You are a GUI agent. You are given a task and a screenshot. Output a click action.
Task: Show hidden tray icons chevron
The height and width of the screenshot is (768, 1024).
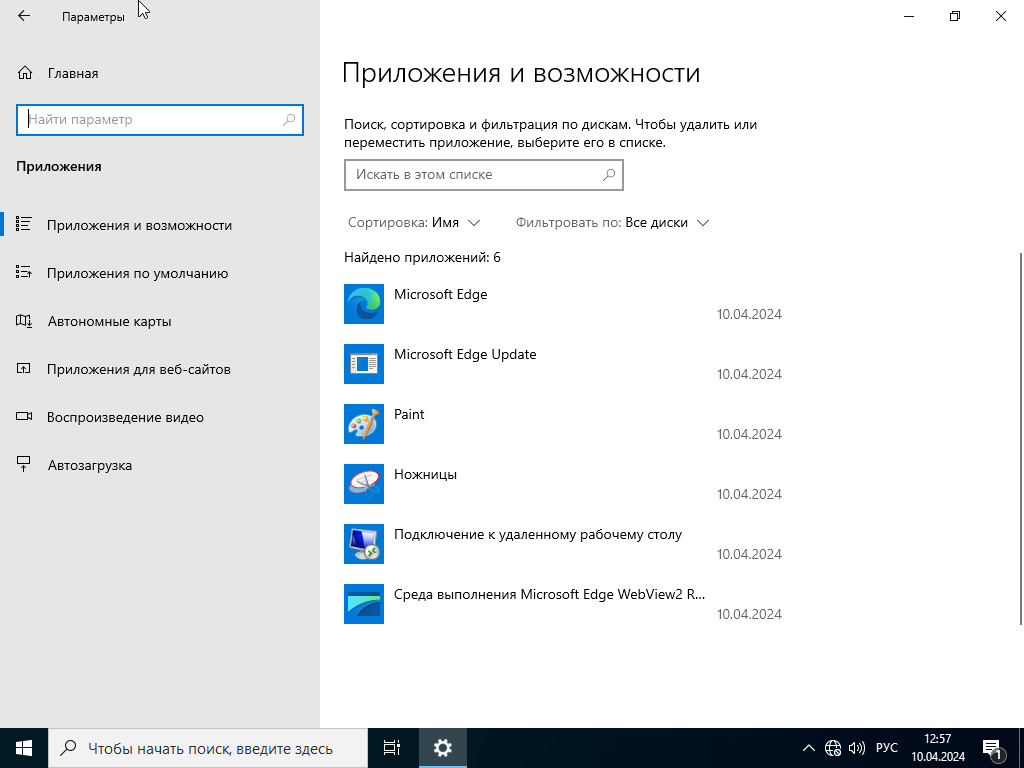809,748
